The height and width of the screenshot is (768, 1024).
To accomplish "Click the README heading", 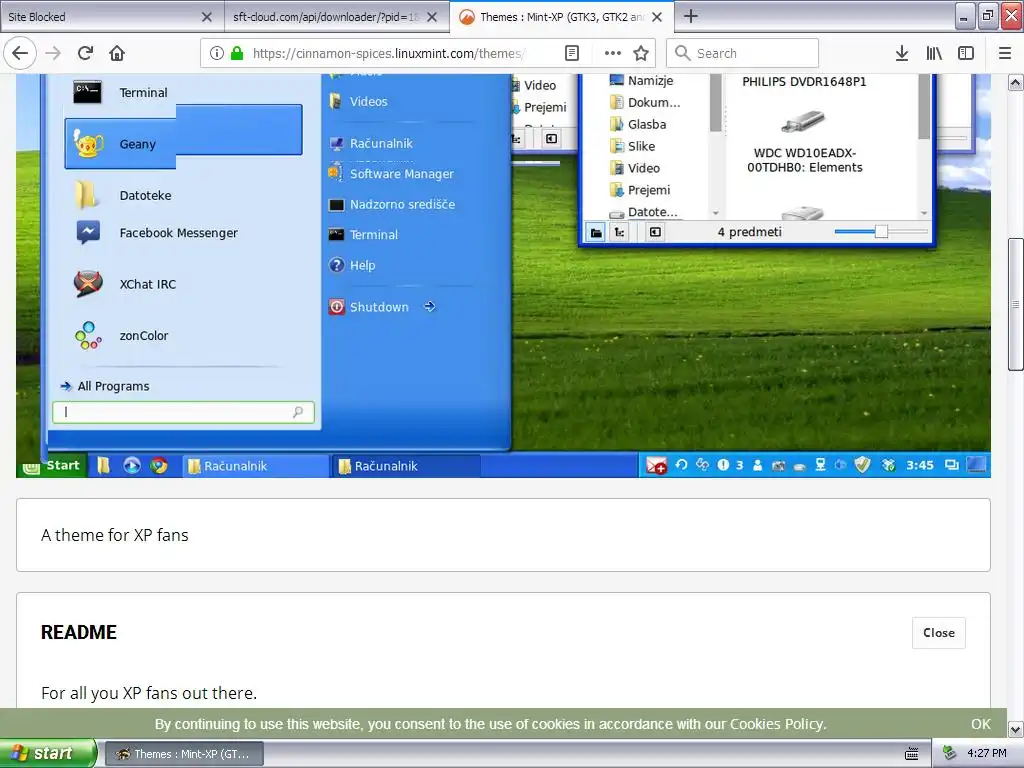I will [x=79, y=632].
